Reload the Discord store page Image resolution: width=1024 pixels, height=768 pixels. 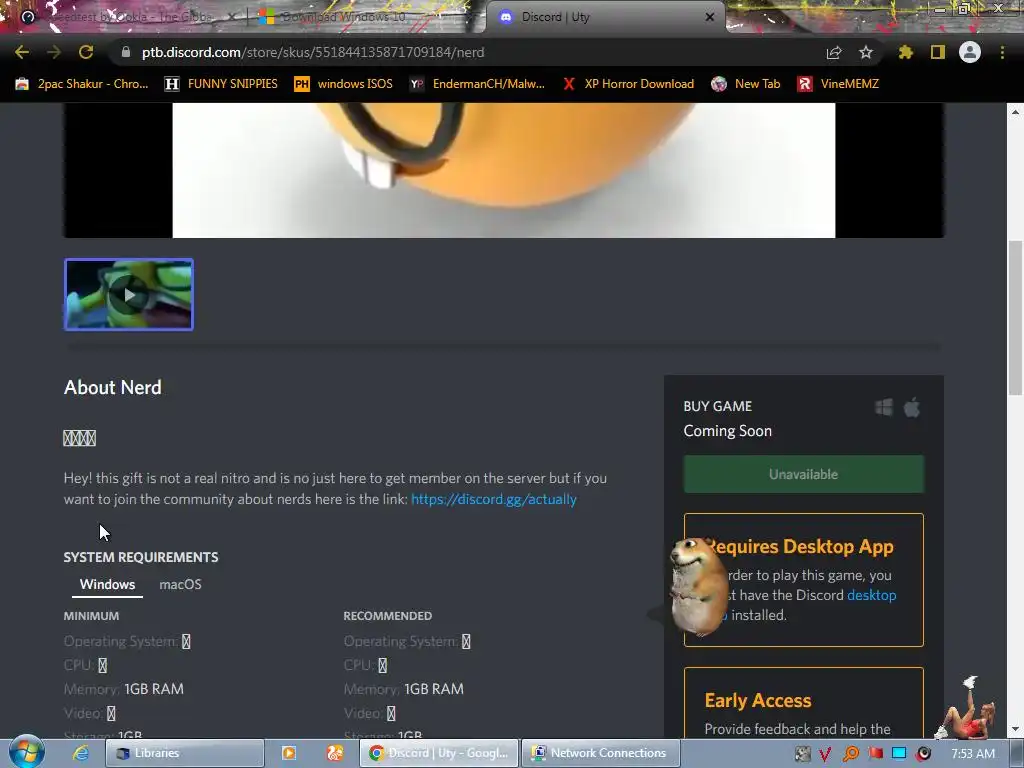click(86, 52)
